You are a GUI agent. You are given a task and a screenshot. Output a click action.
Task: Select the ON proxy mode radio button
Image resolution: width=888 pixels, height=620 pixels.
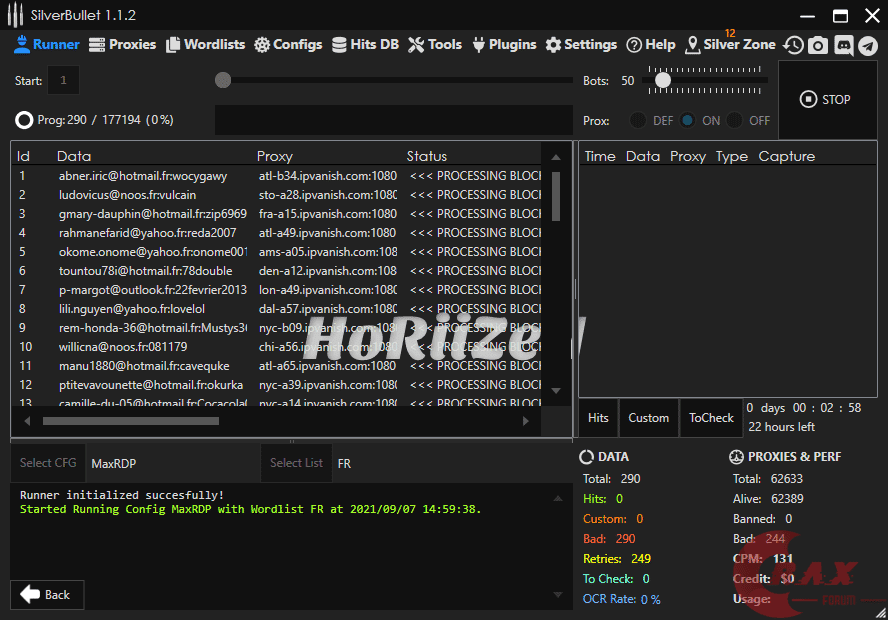click(x=687, y=121)
